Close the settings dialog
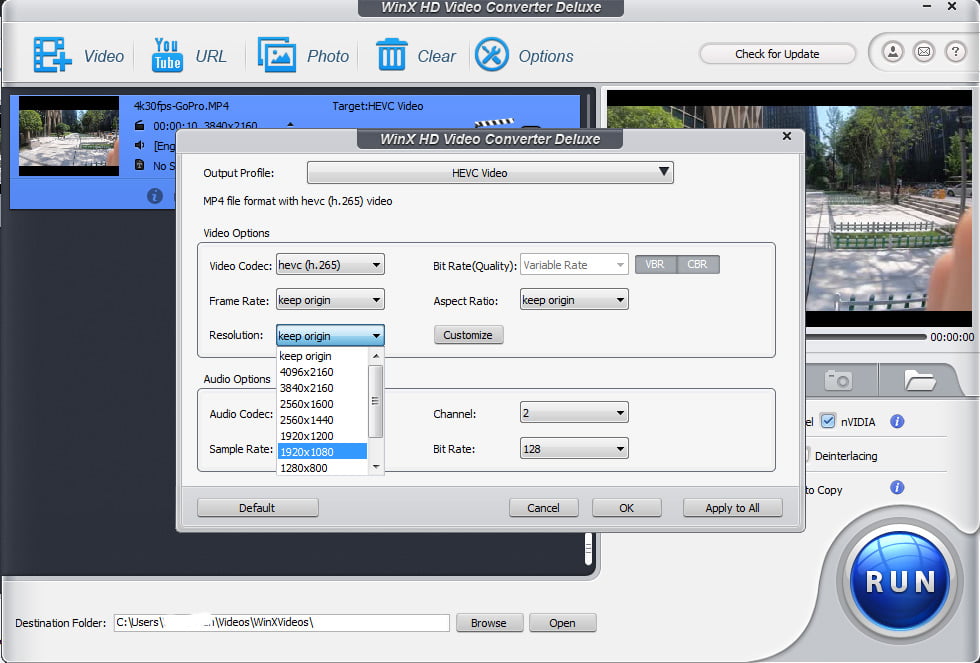The width and height of the screenshot is (980, 663). 787,136
